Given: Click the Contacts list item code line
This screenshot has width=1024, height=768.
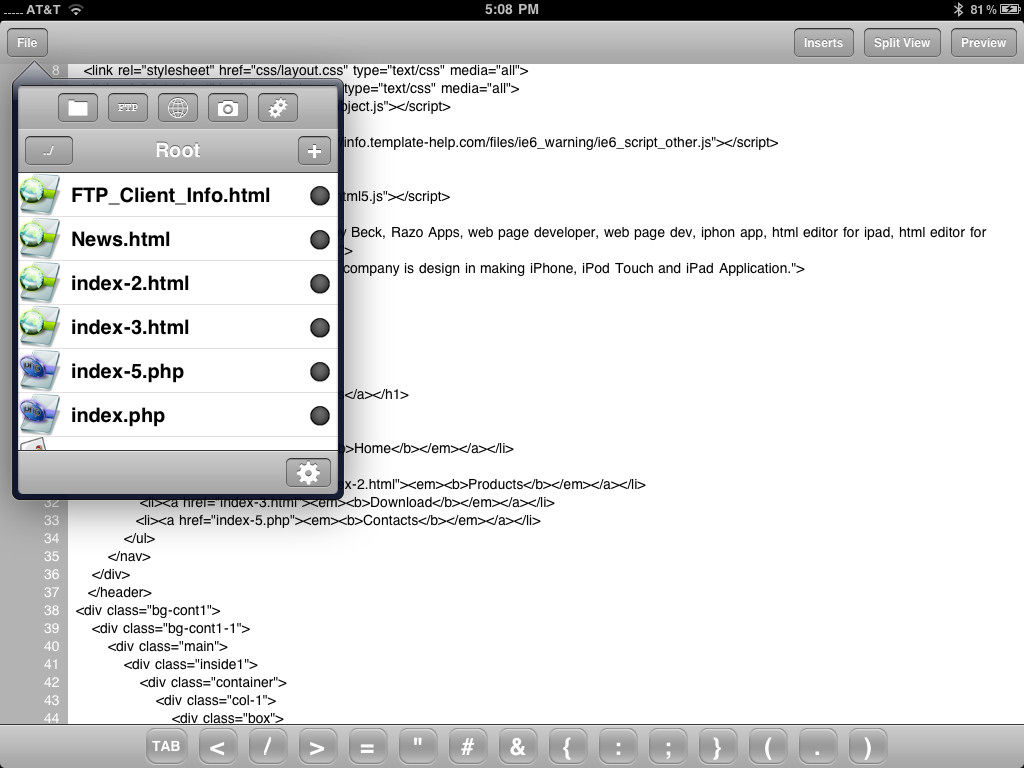Looking at the screenshot, I should (x=338, y=520).
